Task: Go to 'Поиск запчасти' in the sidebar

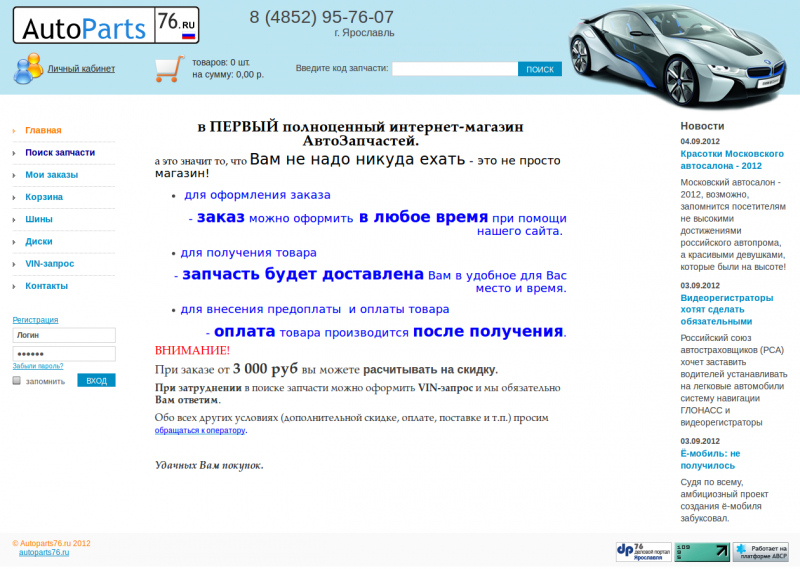Action: [x=60, y=152]
